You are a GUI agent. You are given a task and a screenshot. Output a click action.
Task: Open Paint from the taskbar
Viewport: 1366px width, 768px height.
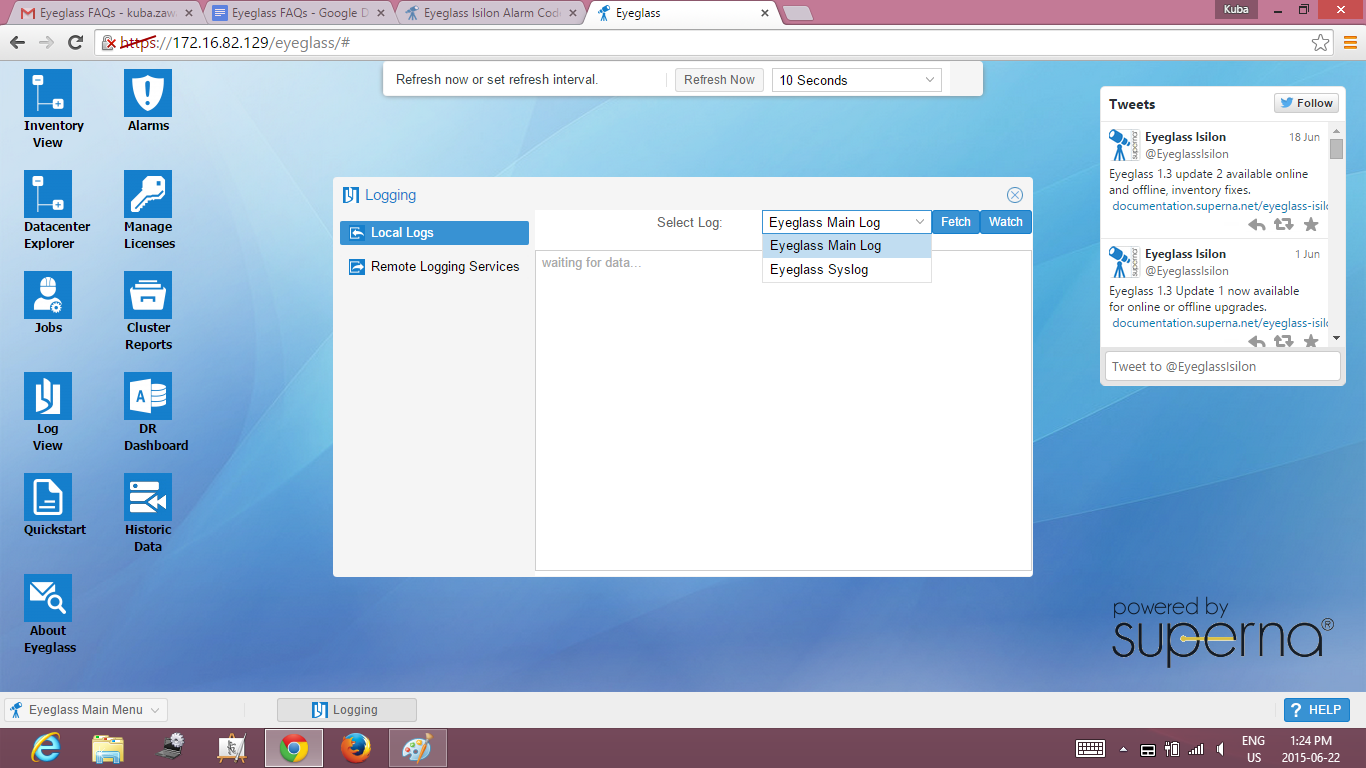[417, 748]
